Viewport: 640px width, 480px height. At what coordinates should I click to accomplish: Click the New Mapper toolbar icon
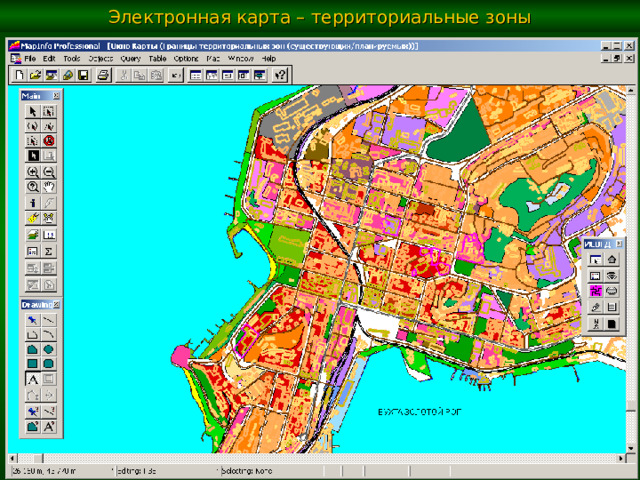[x=212, y=75]
